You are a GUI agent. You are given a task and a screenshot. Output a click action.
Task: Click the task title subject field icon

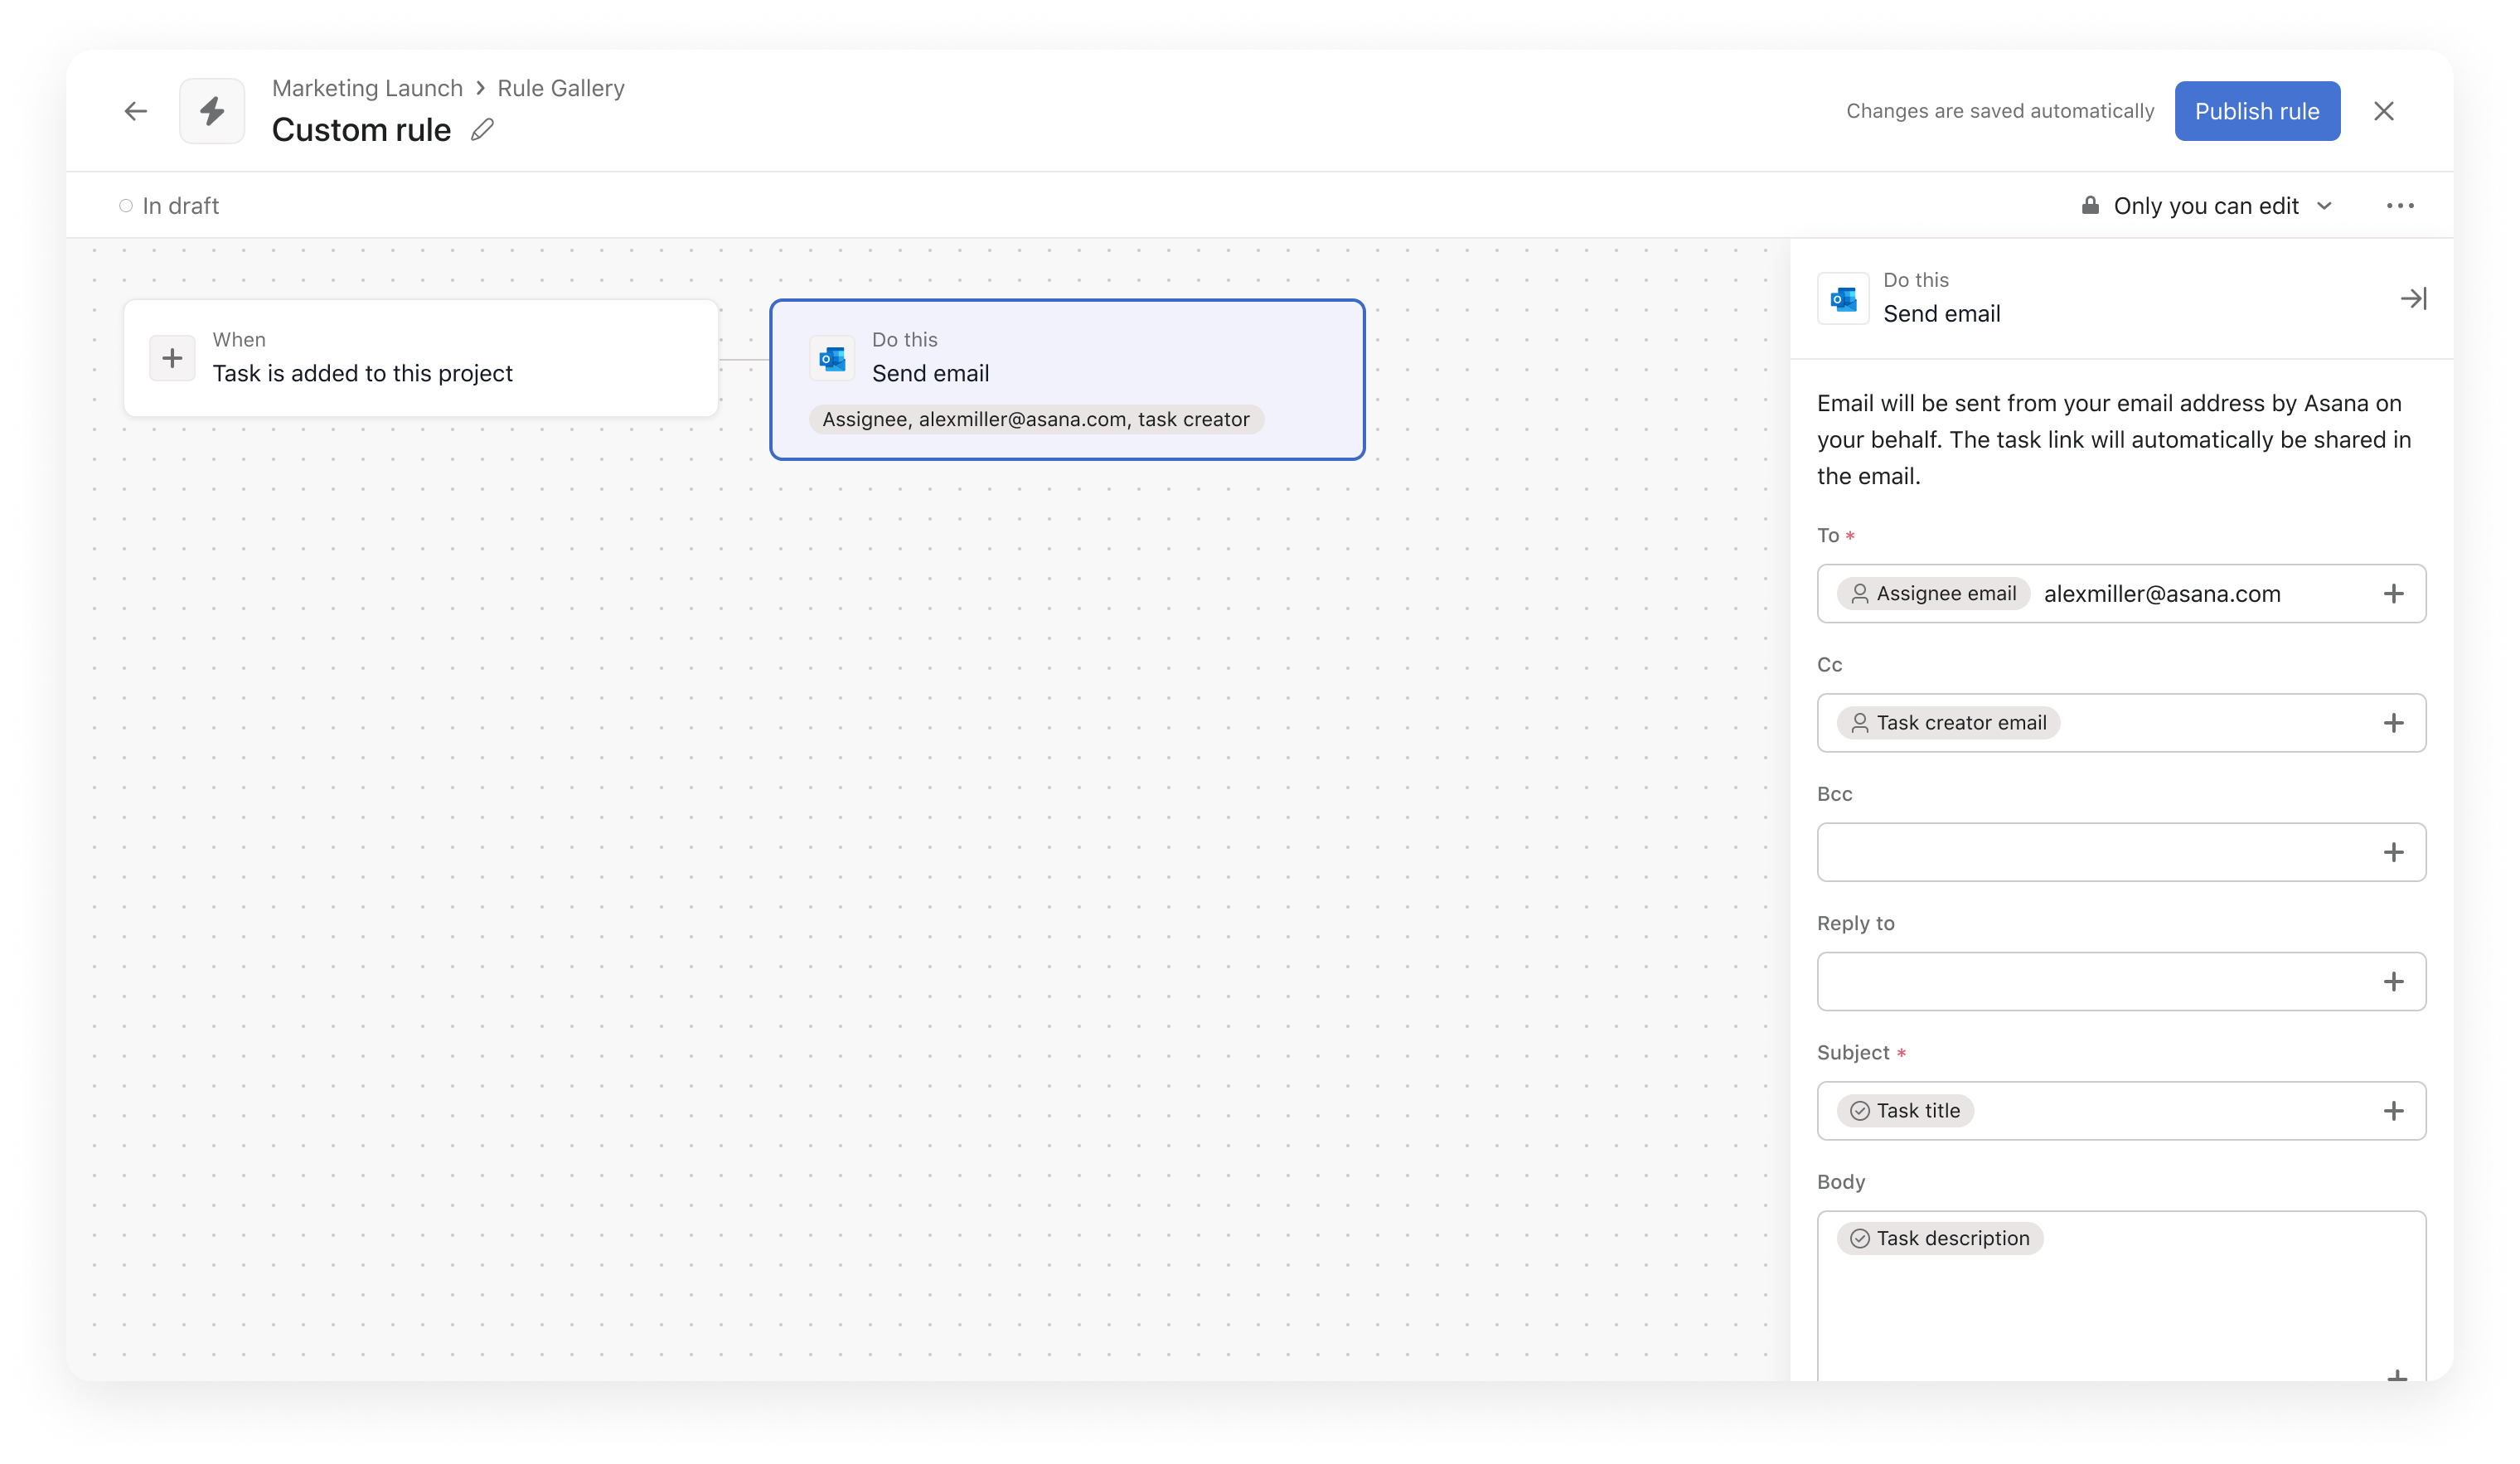(1859, 1110)
